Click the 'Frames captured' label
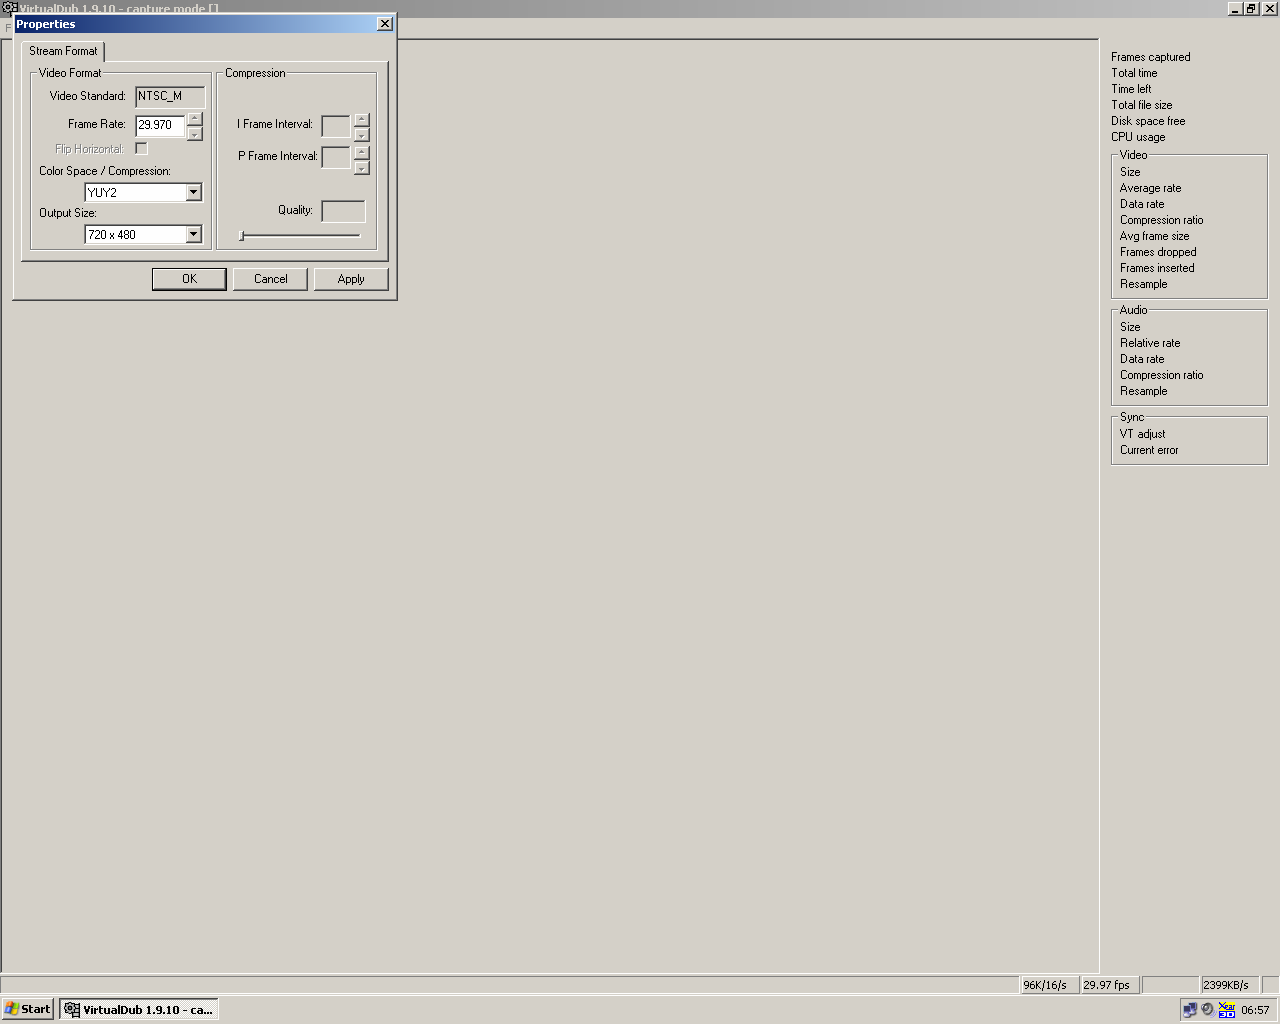 pyautogui.click(x=1151, y=57)
